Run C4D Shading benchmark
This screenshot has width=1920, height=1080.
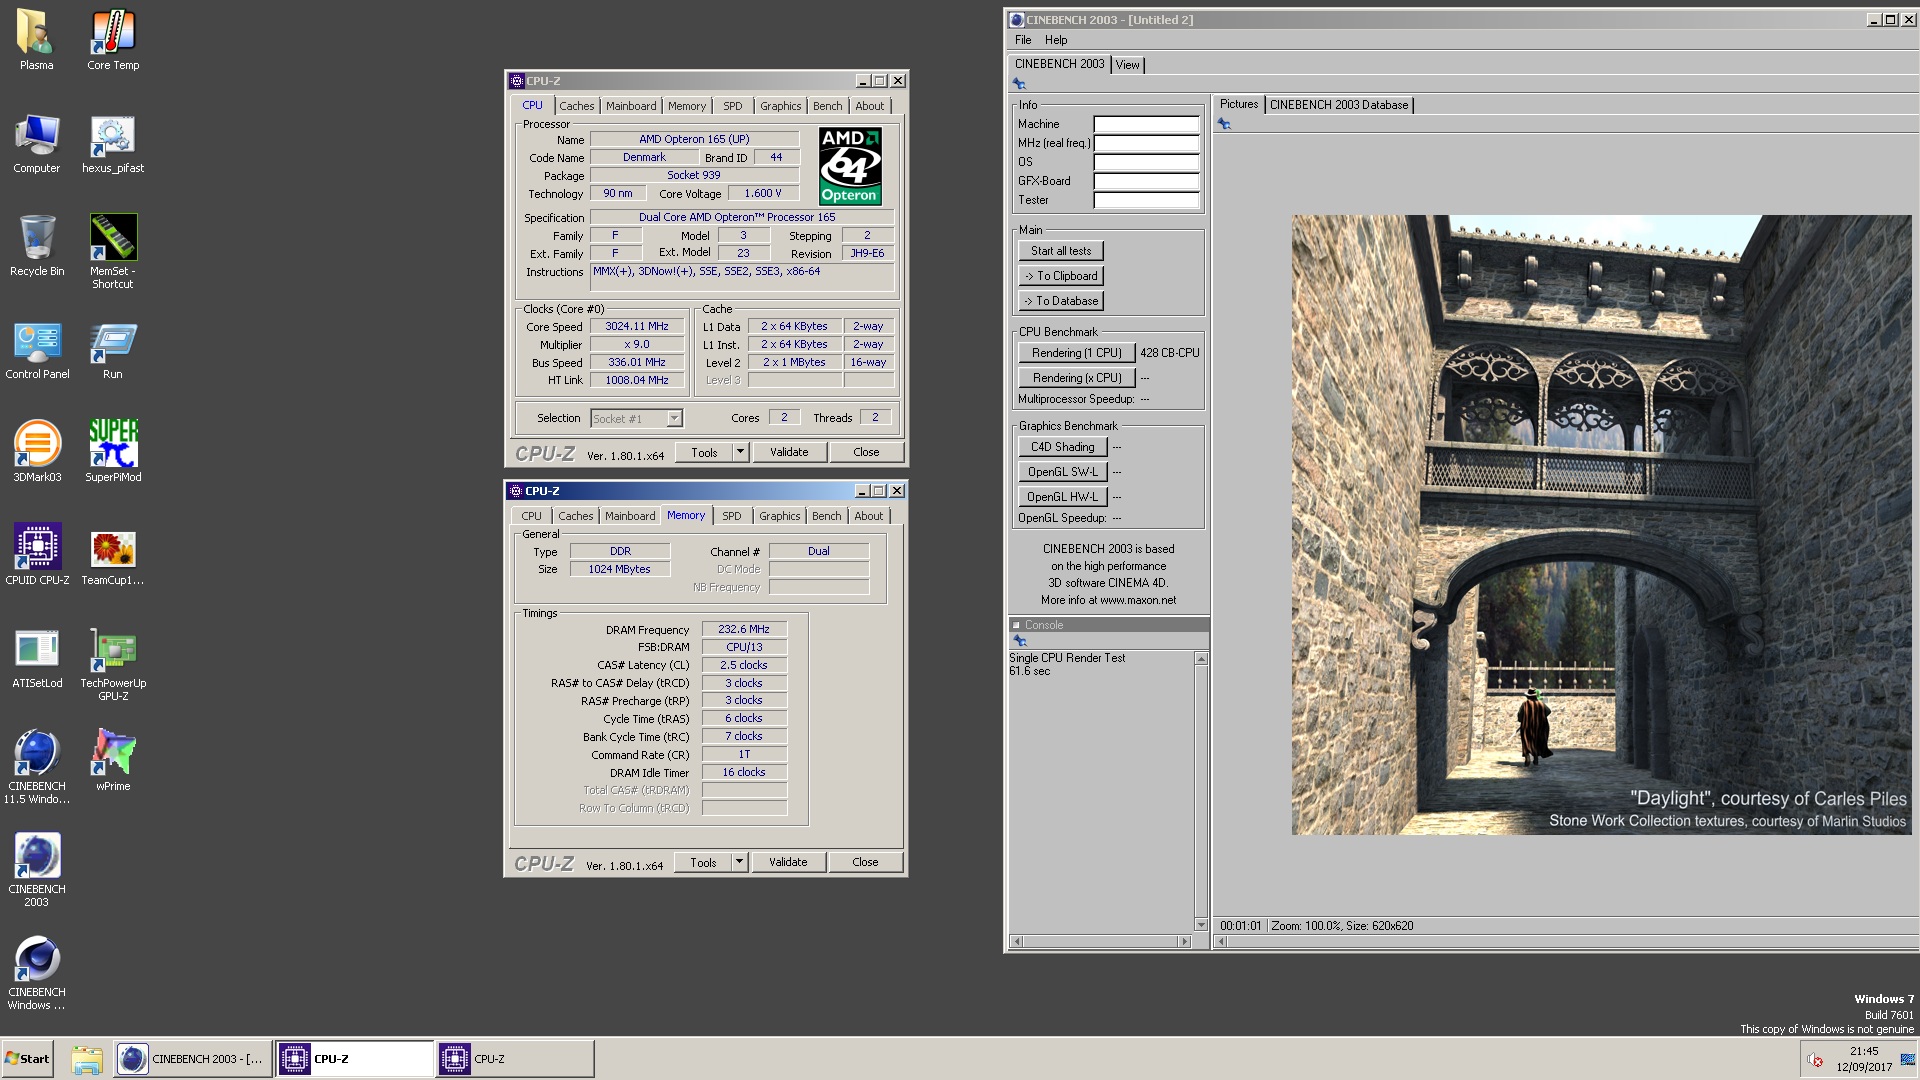pyautogui.click(x=1063, y=447)
